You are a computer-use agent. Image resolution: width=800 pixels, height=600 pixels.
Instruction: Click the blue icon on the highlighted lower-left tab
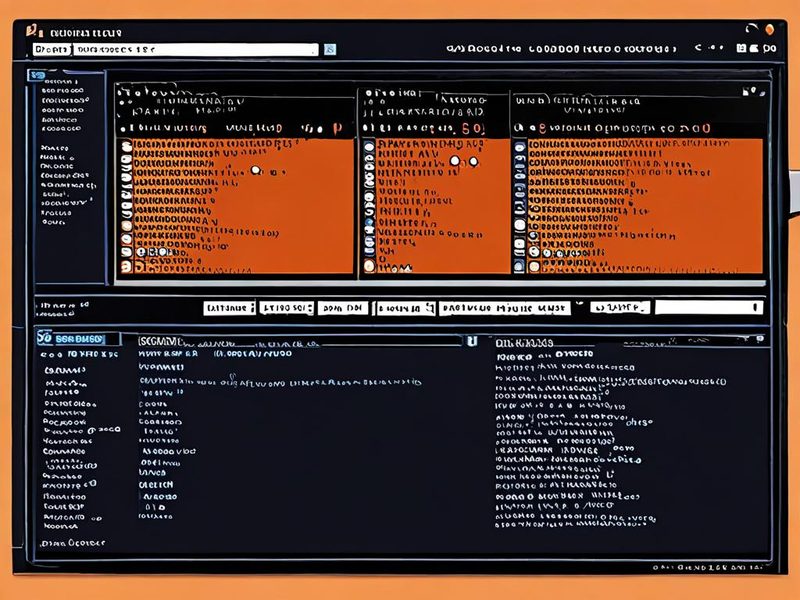[x=44, y=337]
